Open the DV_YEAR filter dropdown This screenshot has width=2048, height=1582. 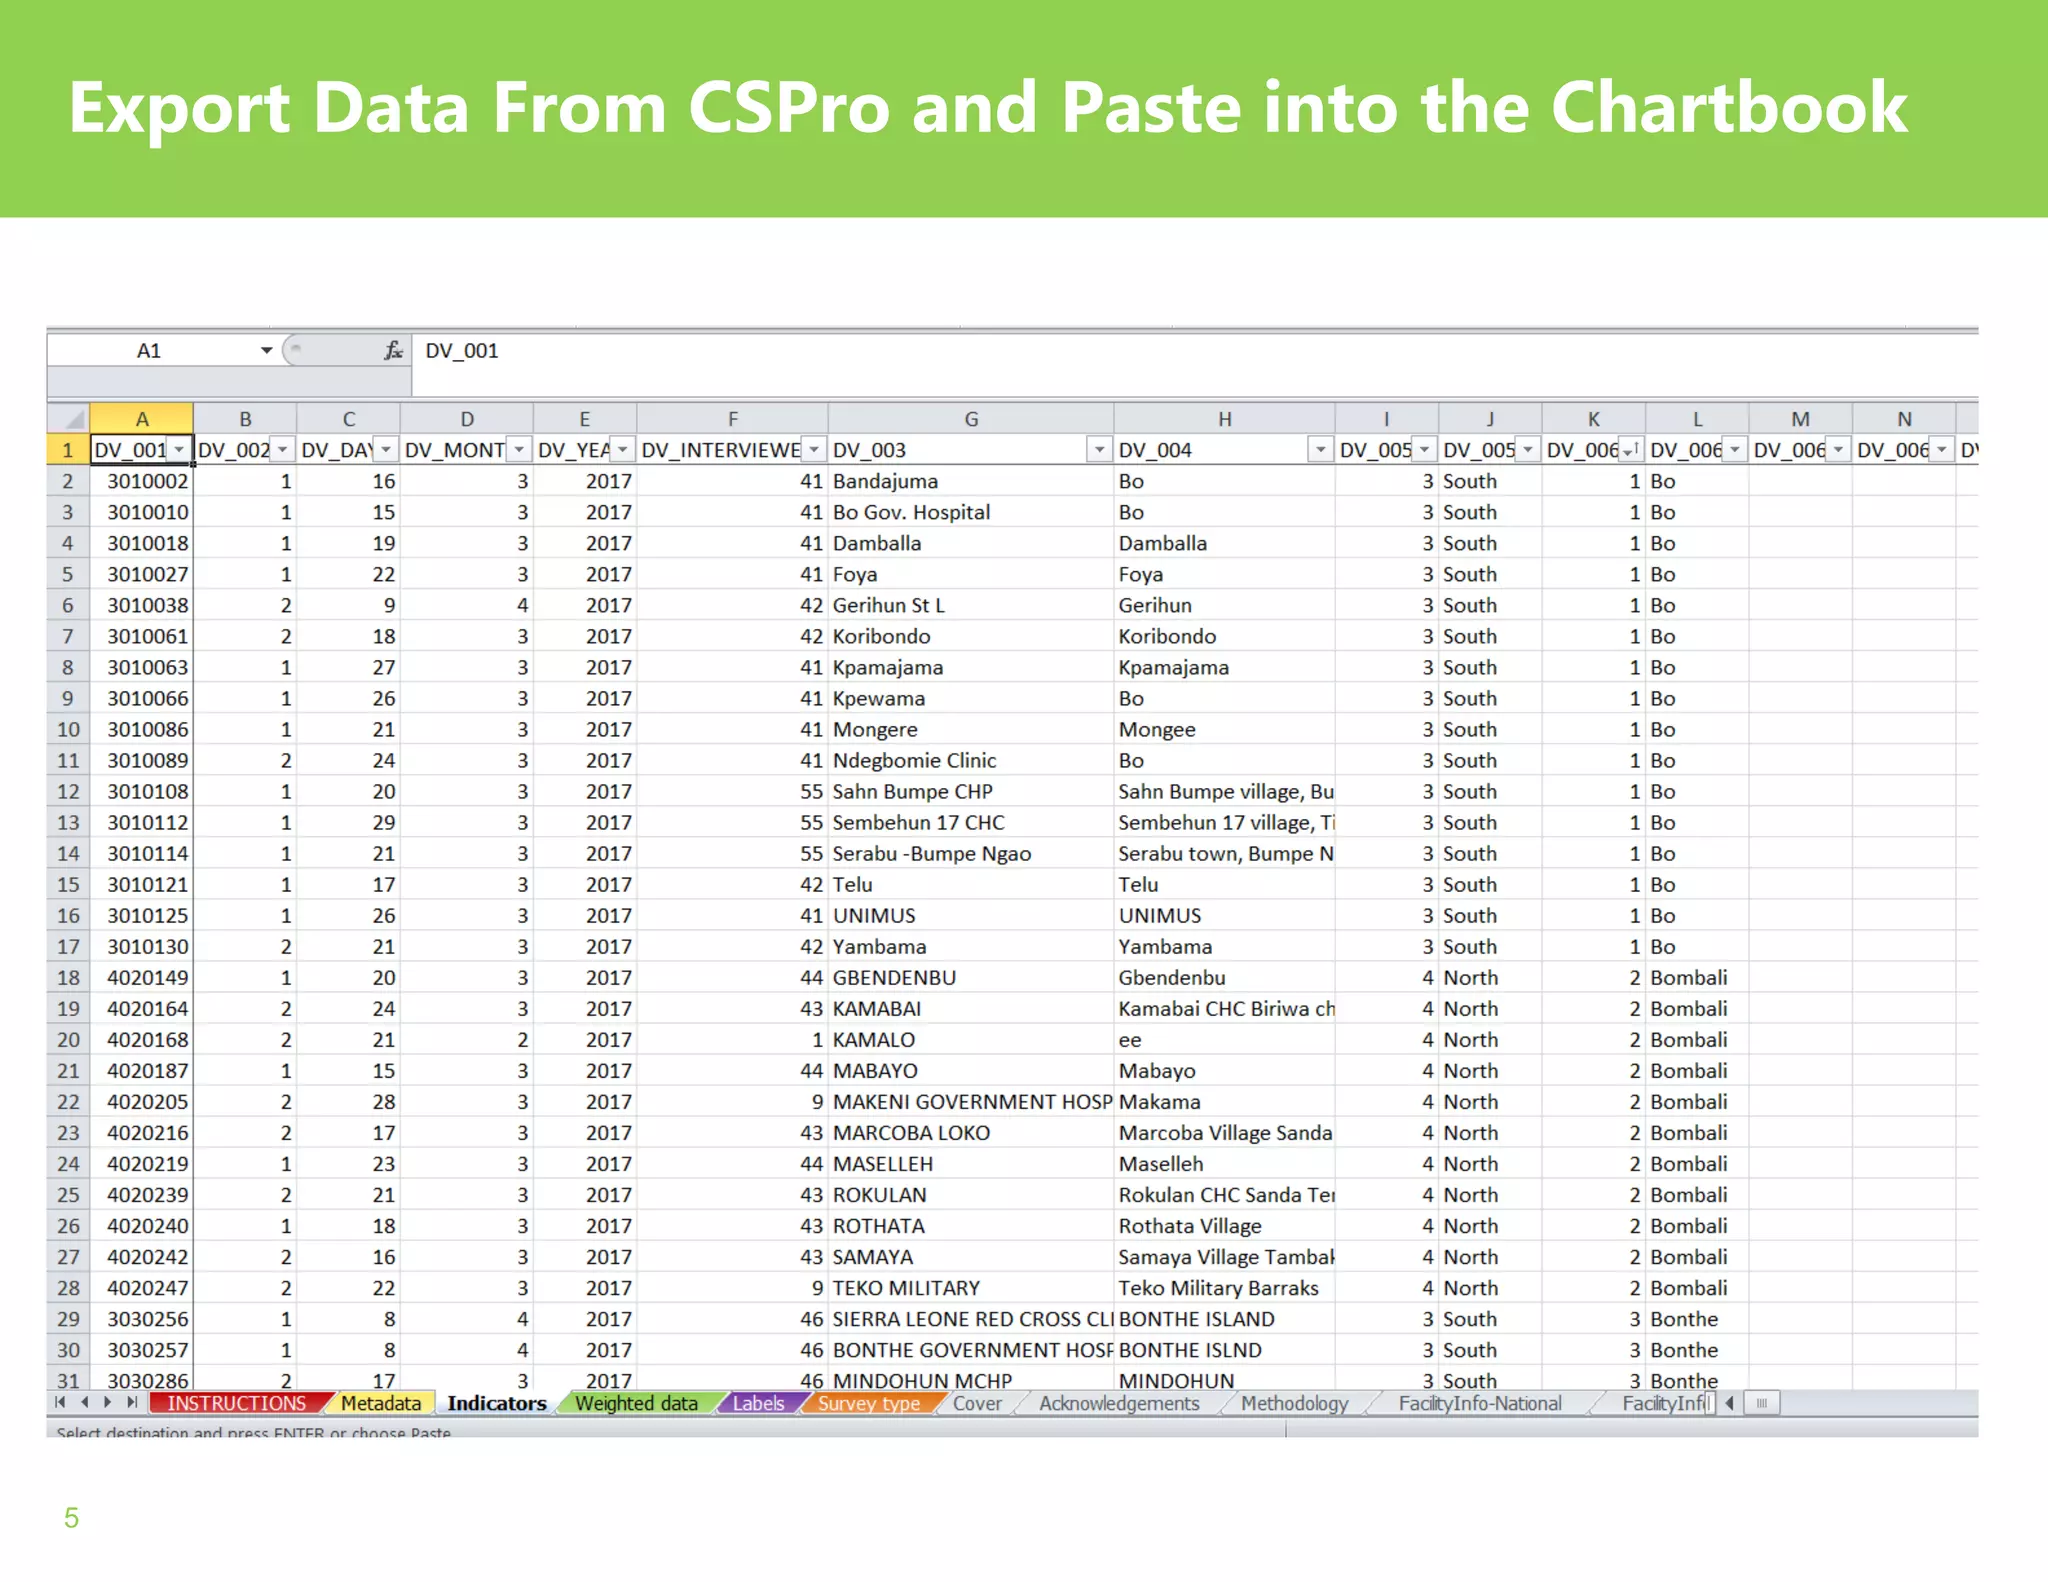pyautogui.click(x=623, y=450)
